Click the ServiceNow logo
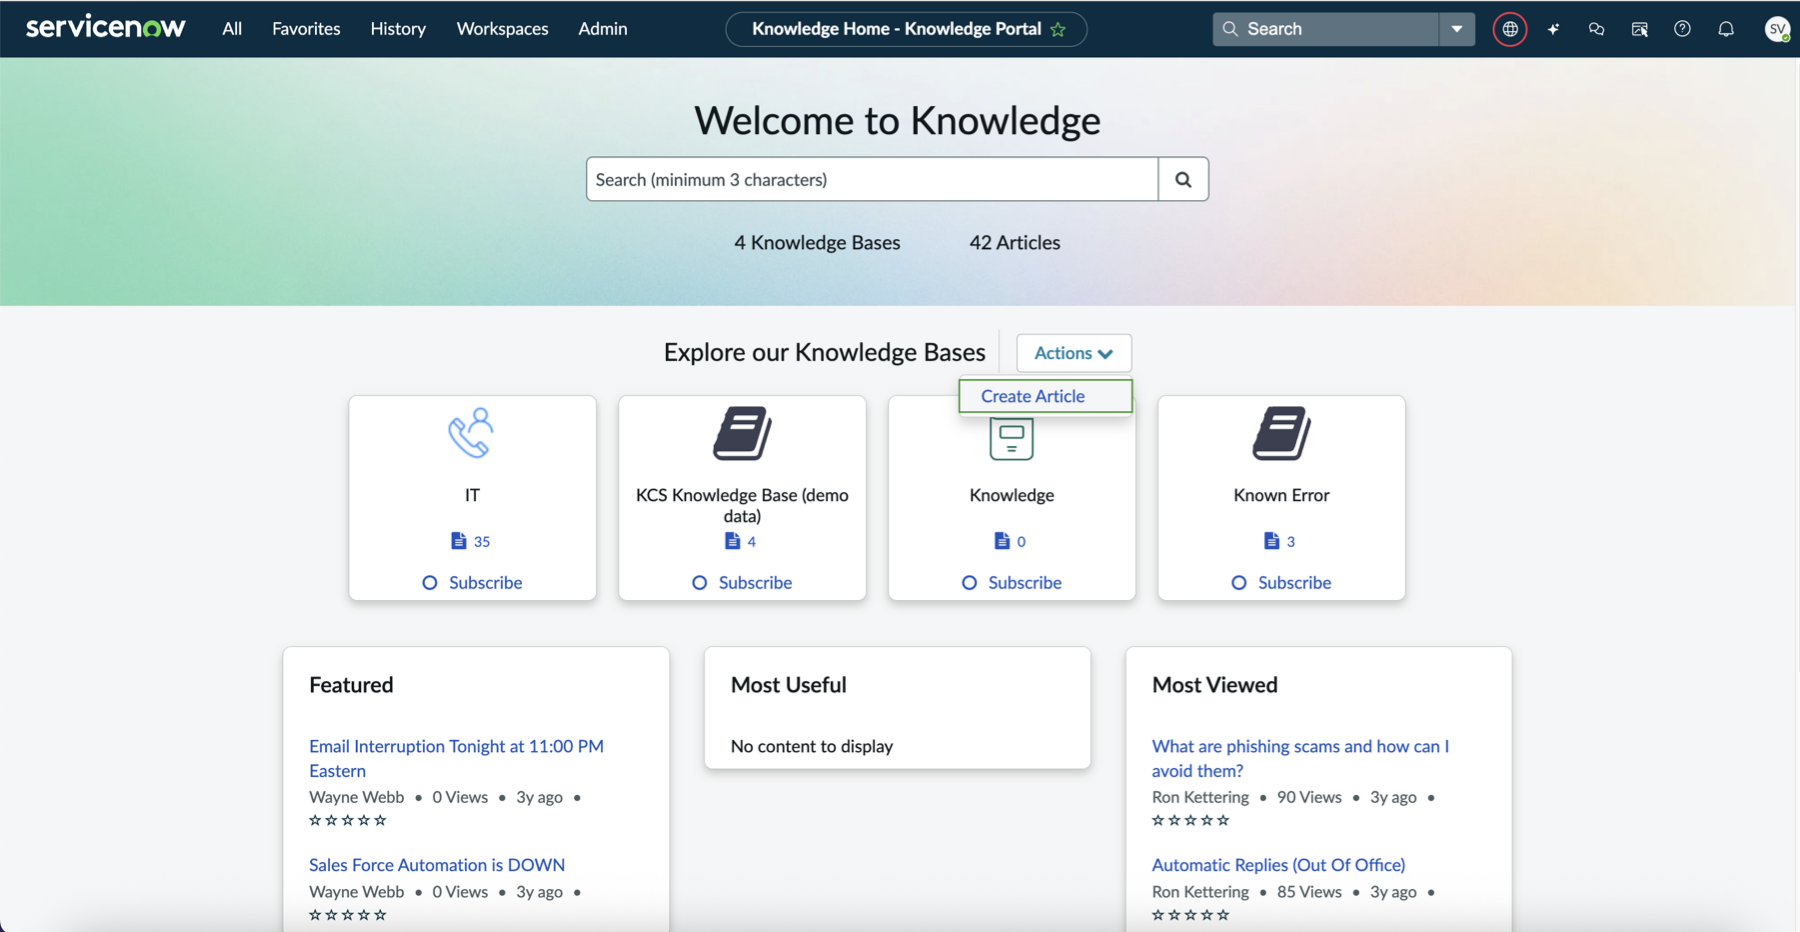The image size is (1800, 932). pyautogui.click(x=105, y=27)
